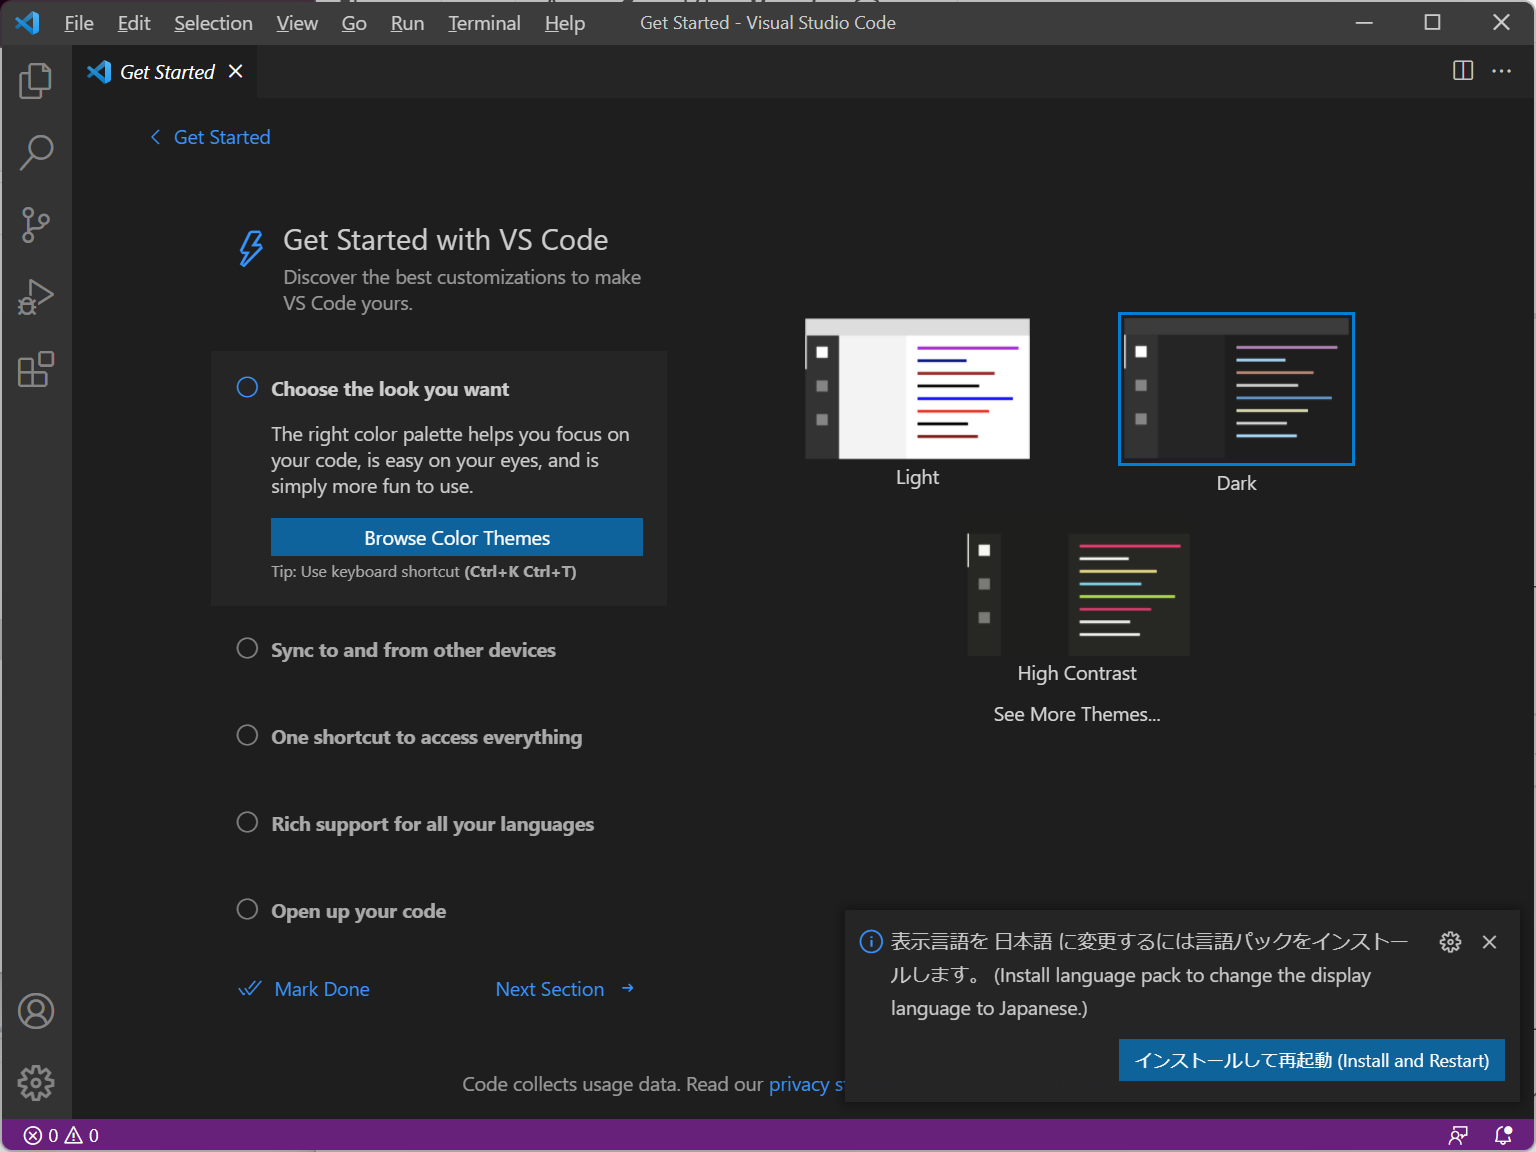Click the Choose the look you want heading

[x=390, y=389]
